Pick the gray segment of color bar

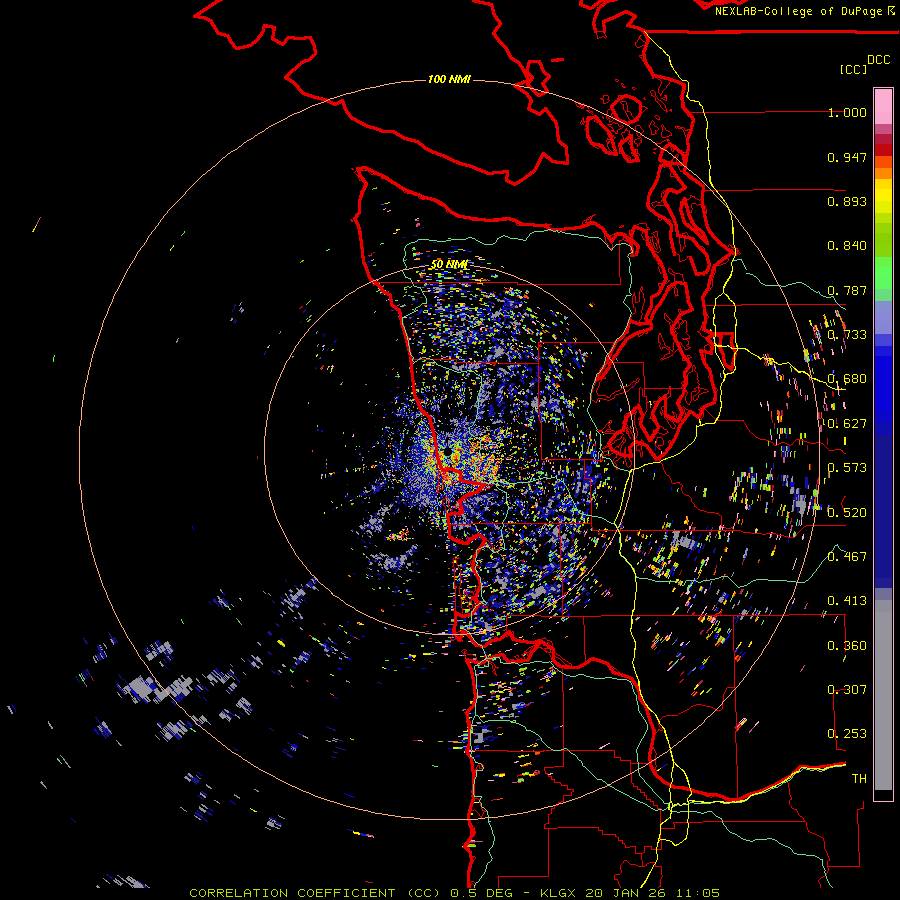click(x=883, y=695)
